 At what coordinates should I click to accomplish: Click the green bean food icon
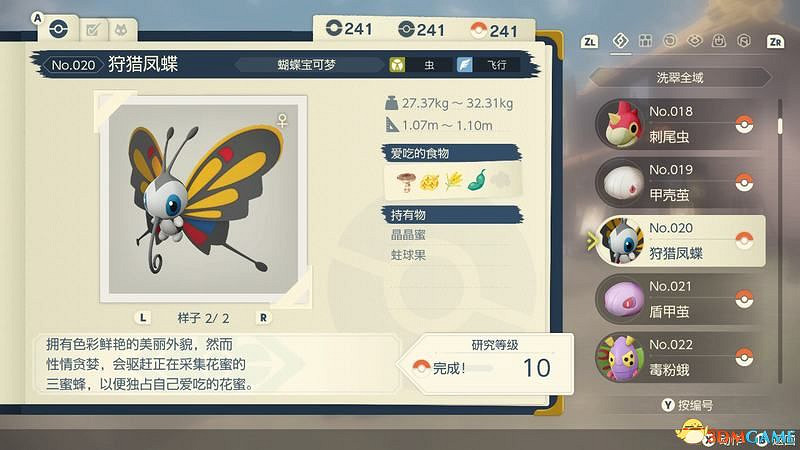coord(478,180)
